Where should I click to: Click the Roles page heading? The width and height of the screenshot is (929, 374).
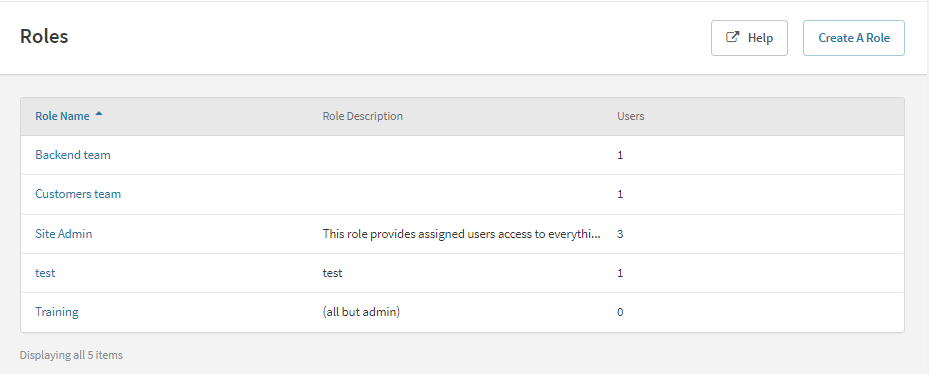(44, 36)
